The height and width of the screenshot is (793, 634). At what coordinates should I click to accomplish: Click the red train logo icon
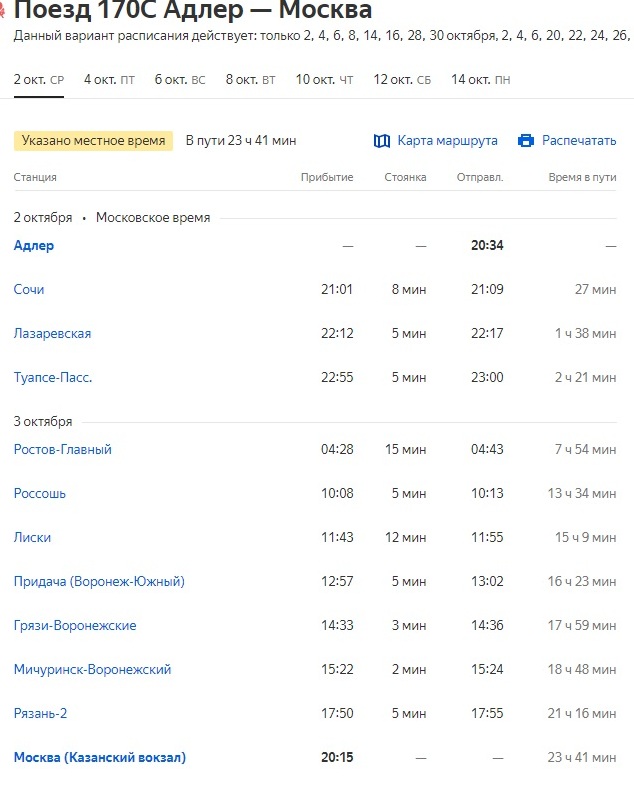point(3,11)
